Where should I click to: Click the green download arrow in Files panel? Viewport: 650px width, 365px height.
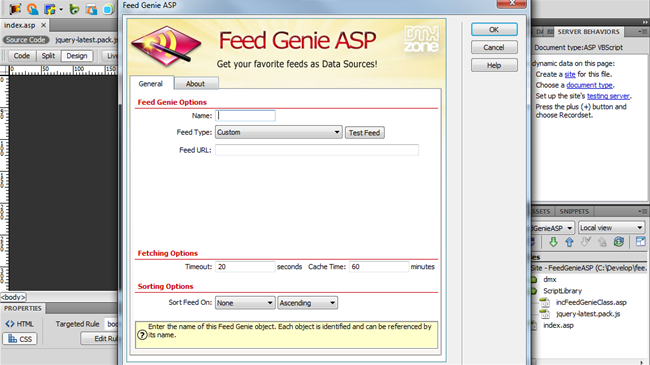(x=553, y=242)
